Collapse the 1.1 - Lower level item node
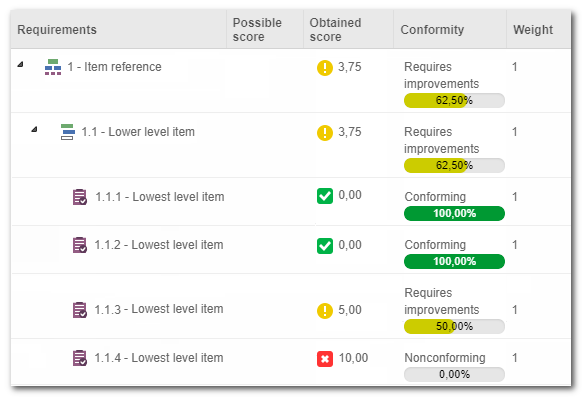The height and width of the screenshot is (397, 582). pyautogui.click(x=35, y=129)
